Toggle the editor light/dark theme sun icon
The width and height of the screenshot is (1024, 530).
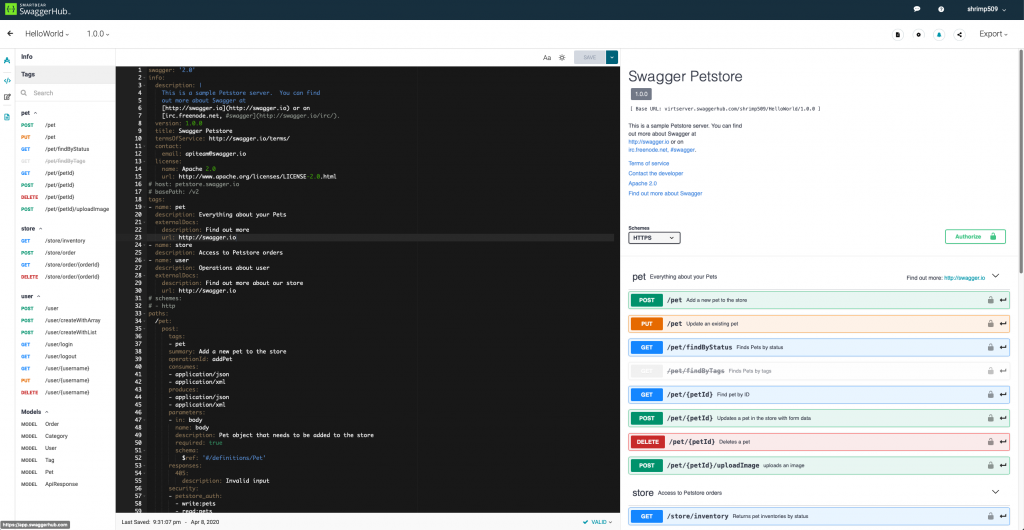tap(562, 57)
